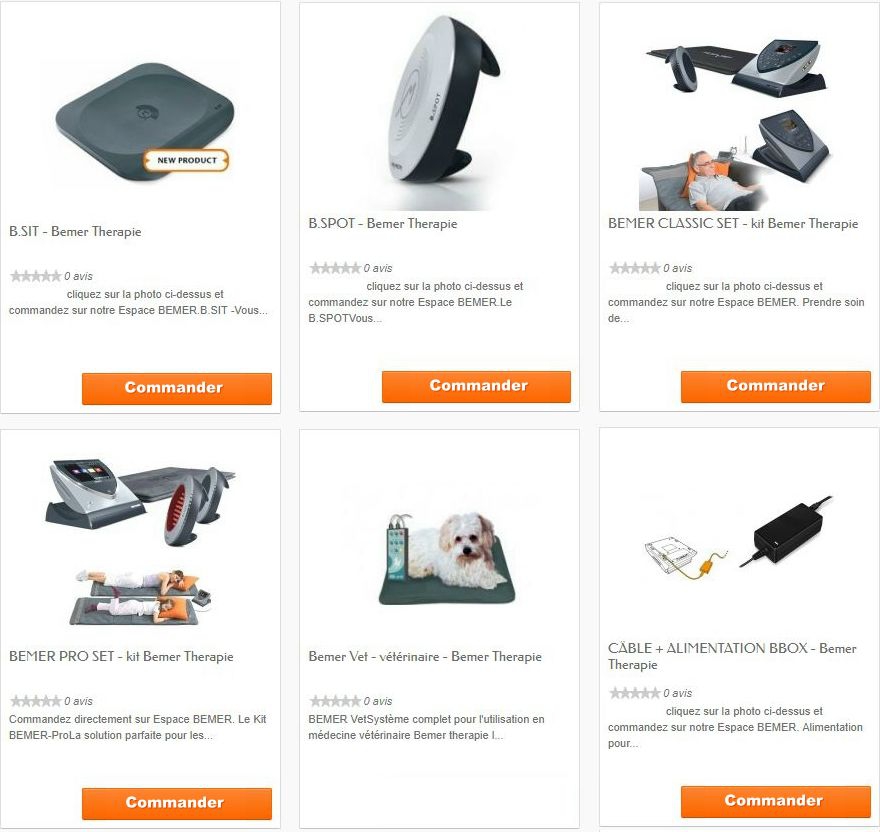Click the stars for CÂBLE + ALIMENTATION BBOX

pos(635,693)
